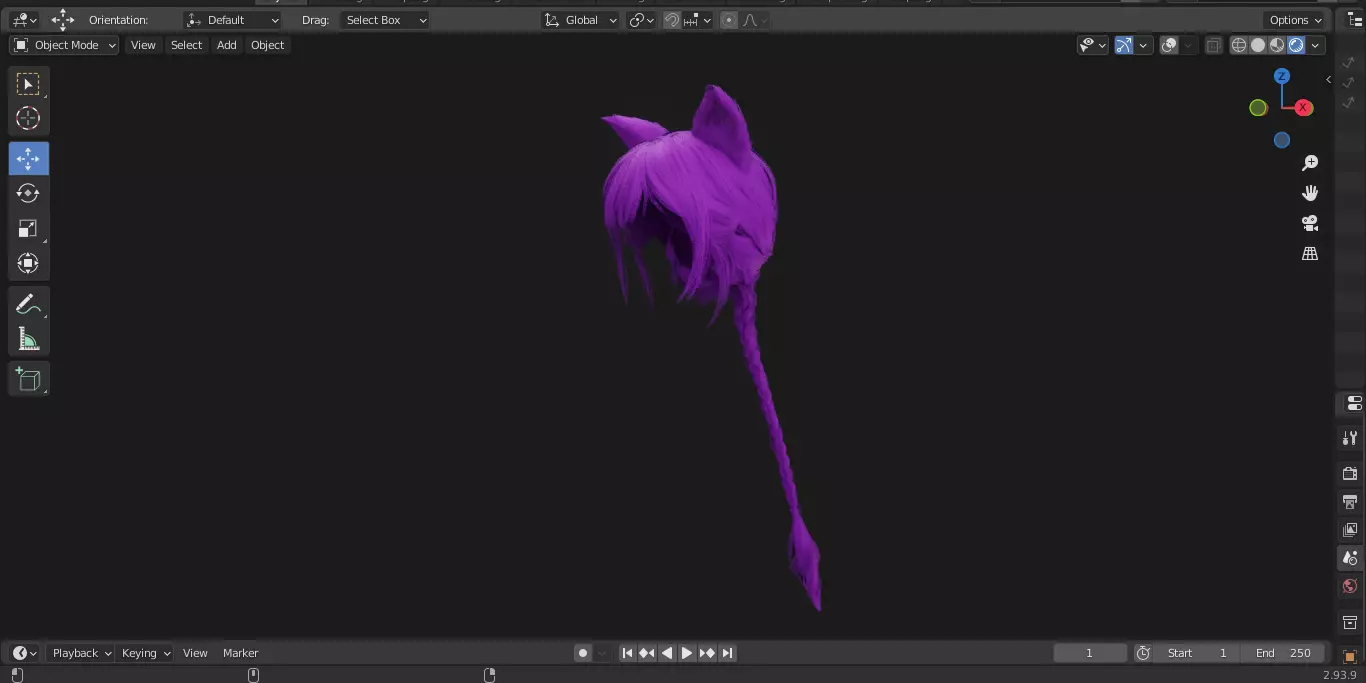The height and width of the screenshot is (683, 1366).
Task: Open the timeline Marker menu
Action: pyautogui.click(x=240, y=653)
